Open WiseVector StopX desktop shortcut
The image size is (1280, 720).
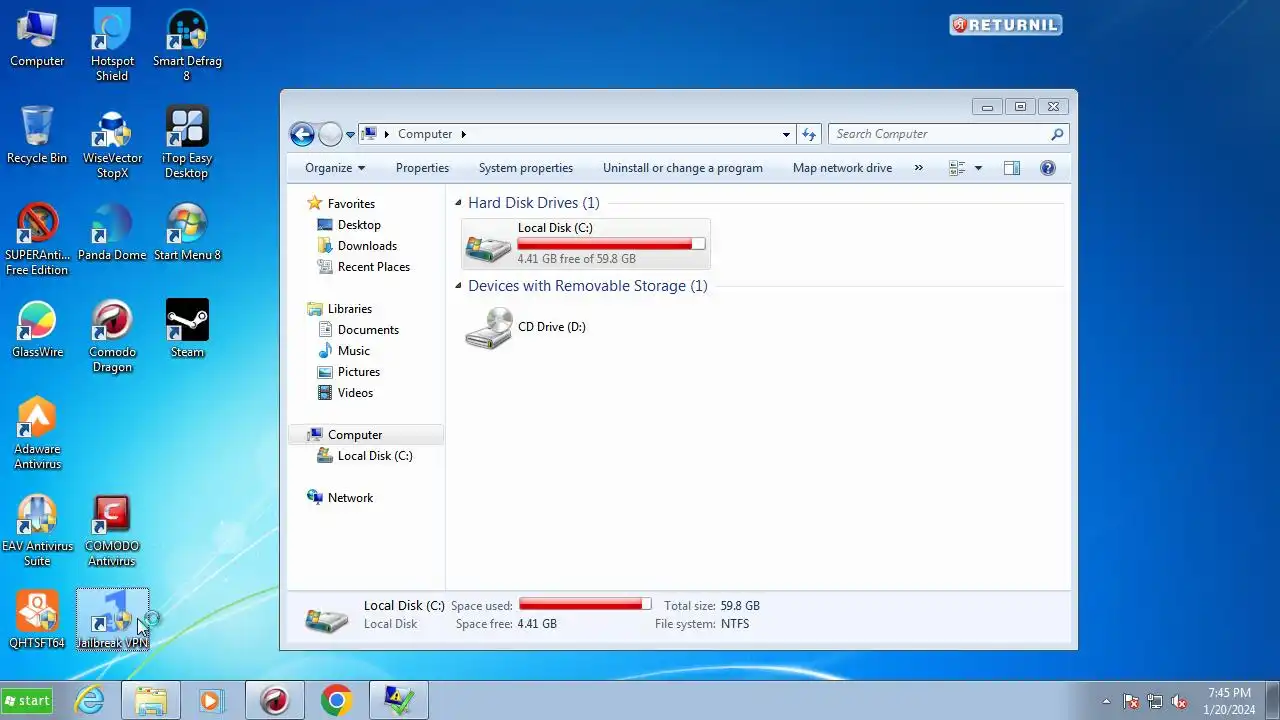pos(112,142)
